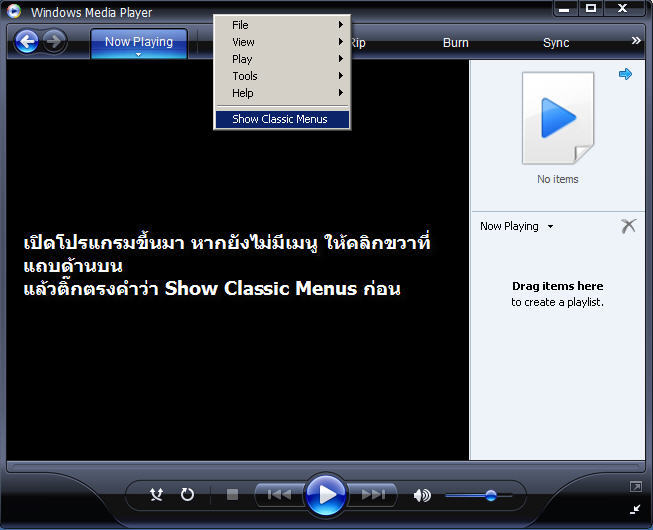Open the Help submenu
The height and width of the screenshot is (530, 653).
(x=282, y=93)
